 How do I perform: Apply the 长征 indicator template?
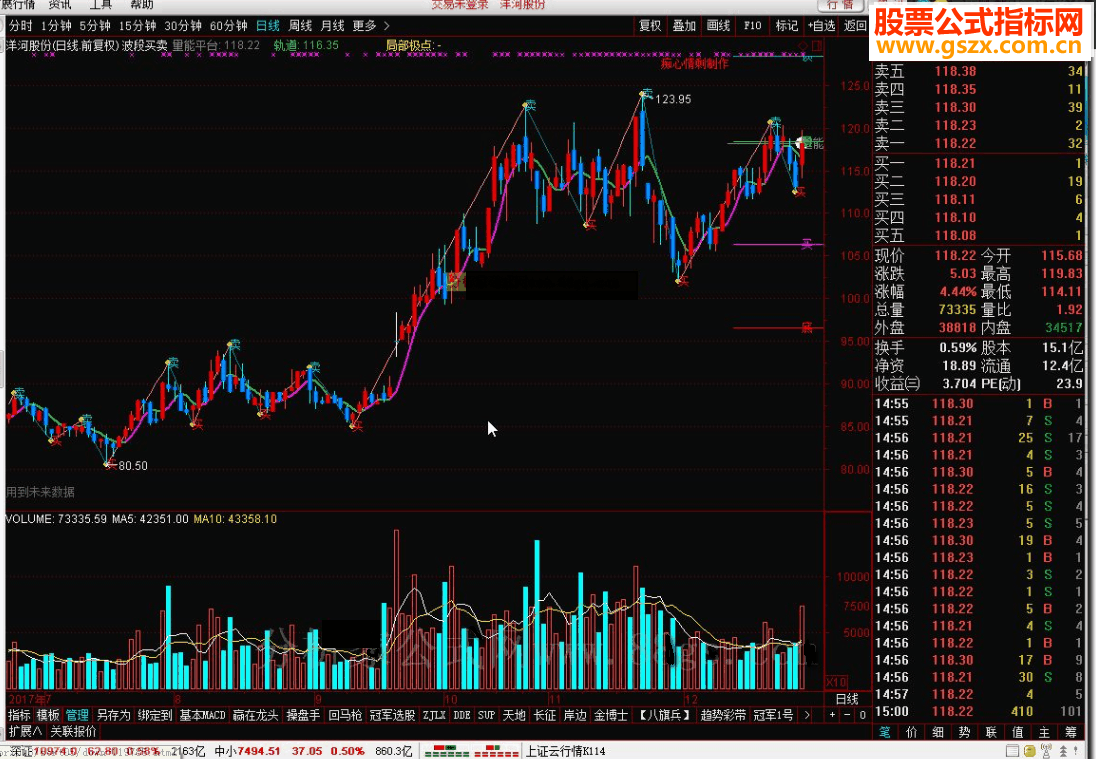click(545, 715)
